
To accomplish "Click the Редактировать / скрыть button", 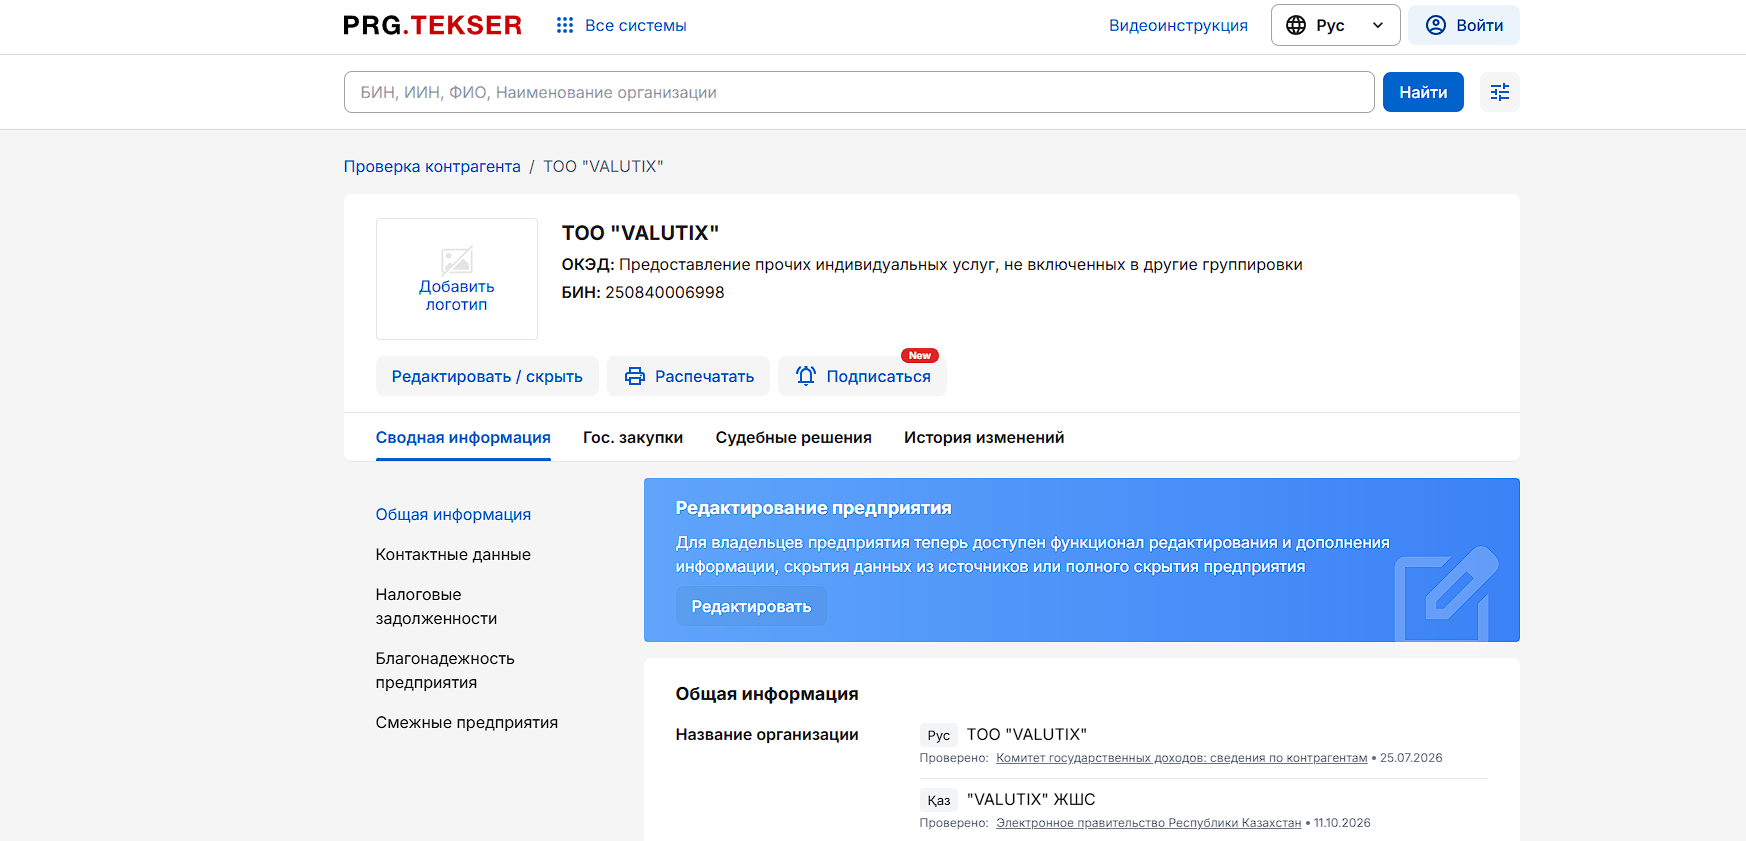I will click(x=487, y=376).
